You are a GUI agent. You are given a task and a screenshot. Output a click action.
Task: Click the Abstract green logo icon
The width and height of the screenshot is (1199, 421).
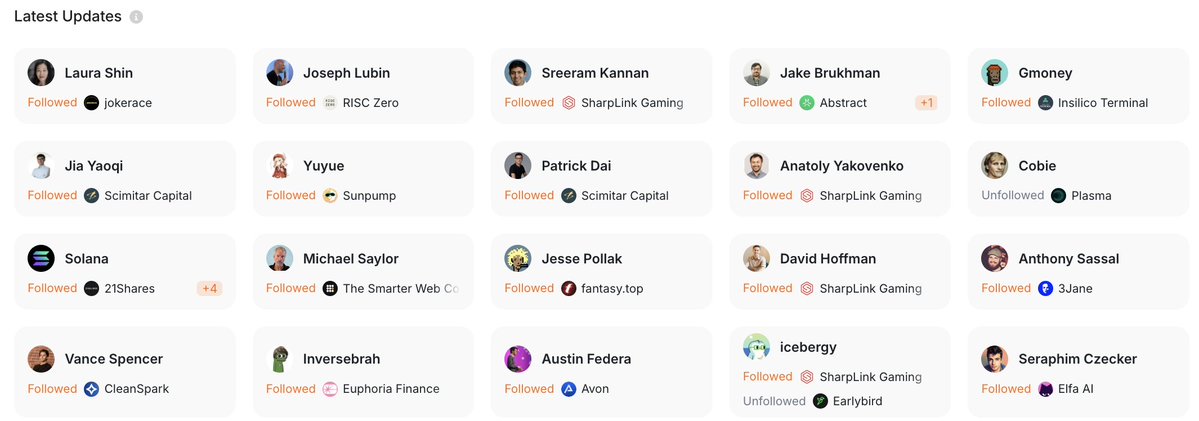pyautogui.click(x=807, y=102)
